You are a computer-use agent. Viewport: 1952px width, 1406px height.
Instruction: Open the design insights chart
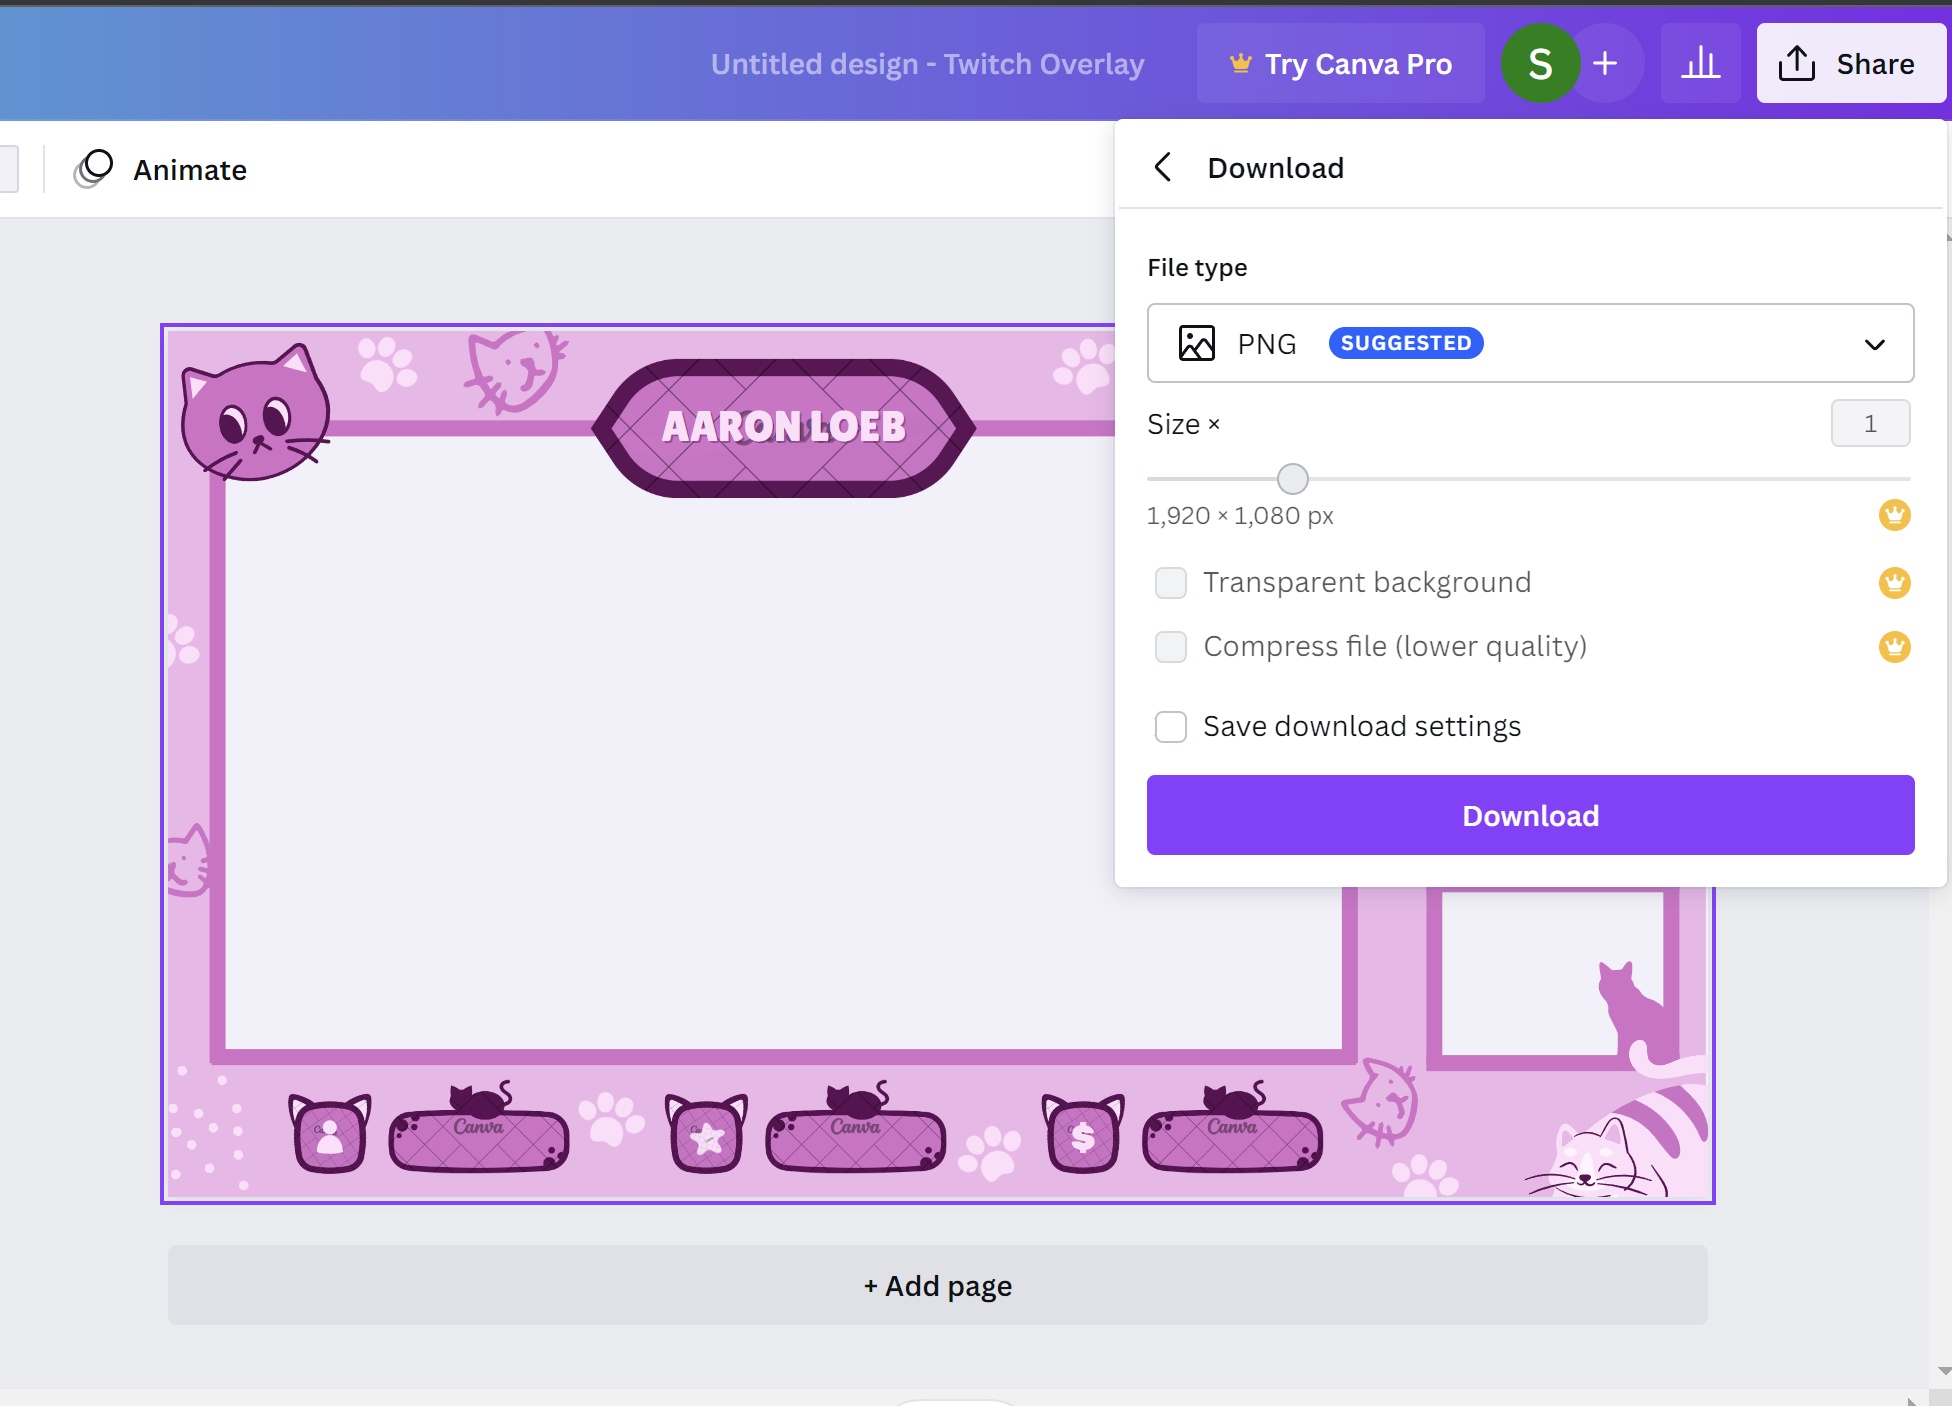click(1700, 63)
